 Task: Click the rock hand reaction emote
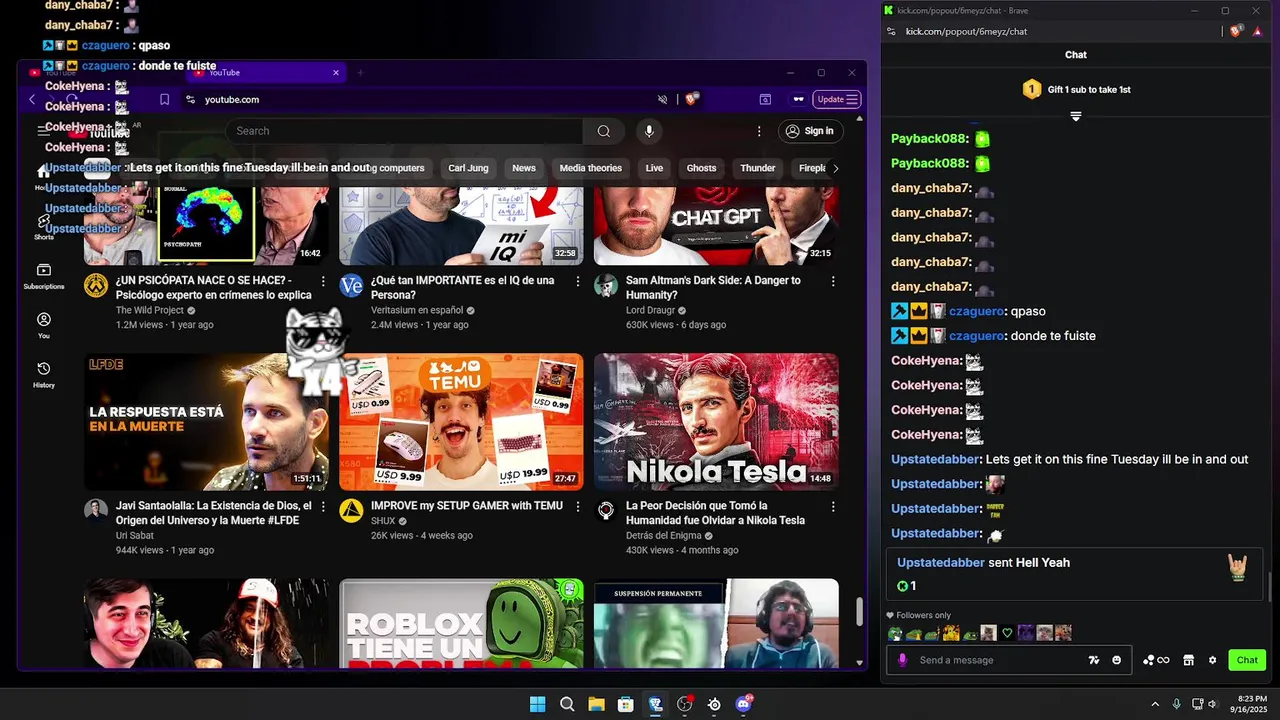click(x=1238, y=568)
